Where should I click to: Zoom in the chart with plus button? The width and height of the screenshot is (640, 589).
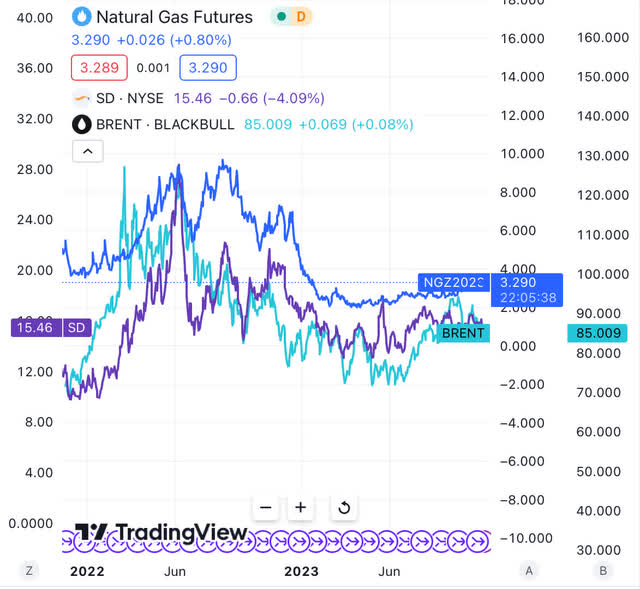pyautogui.click(x=300, y=507)
